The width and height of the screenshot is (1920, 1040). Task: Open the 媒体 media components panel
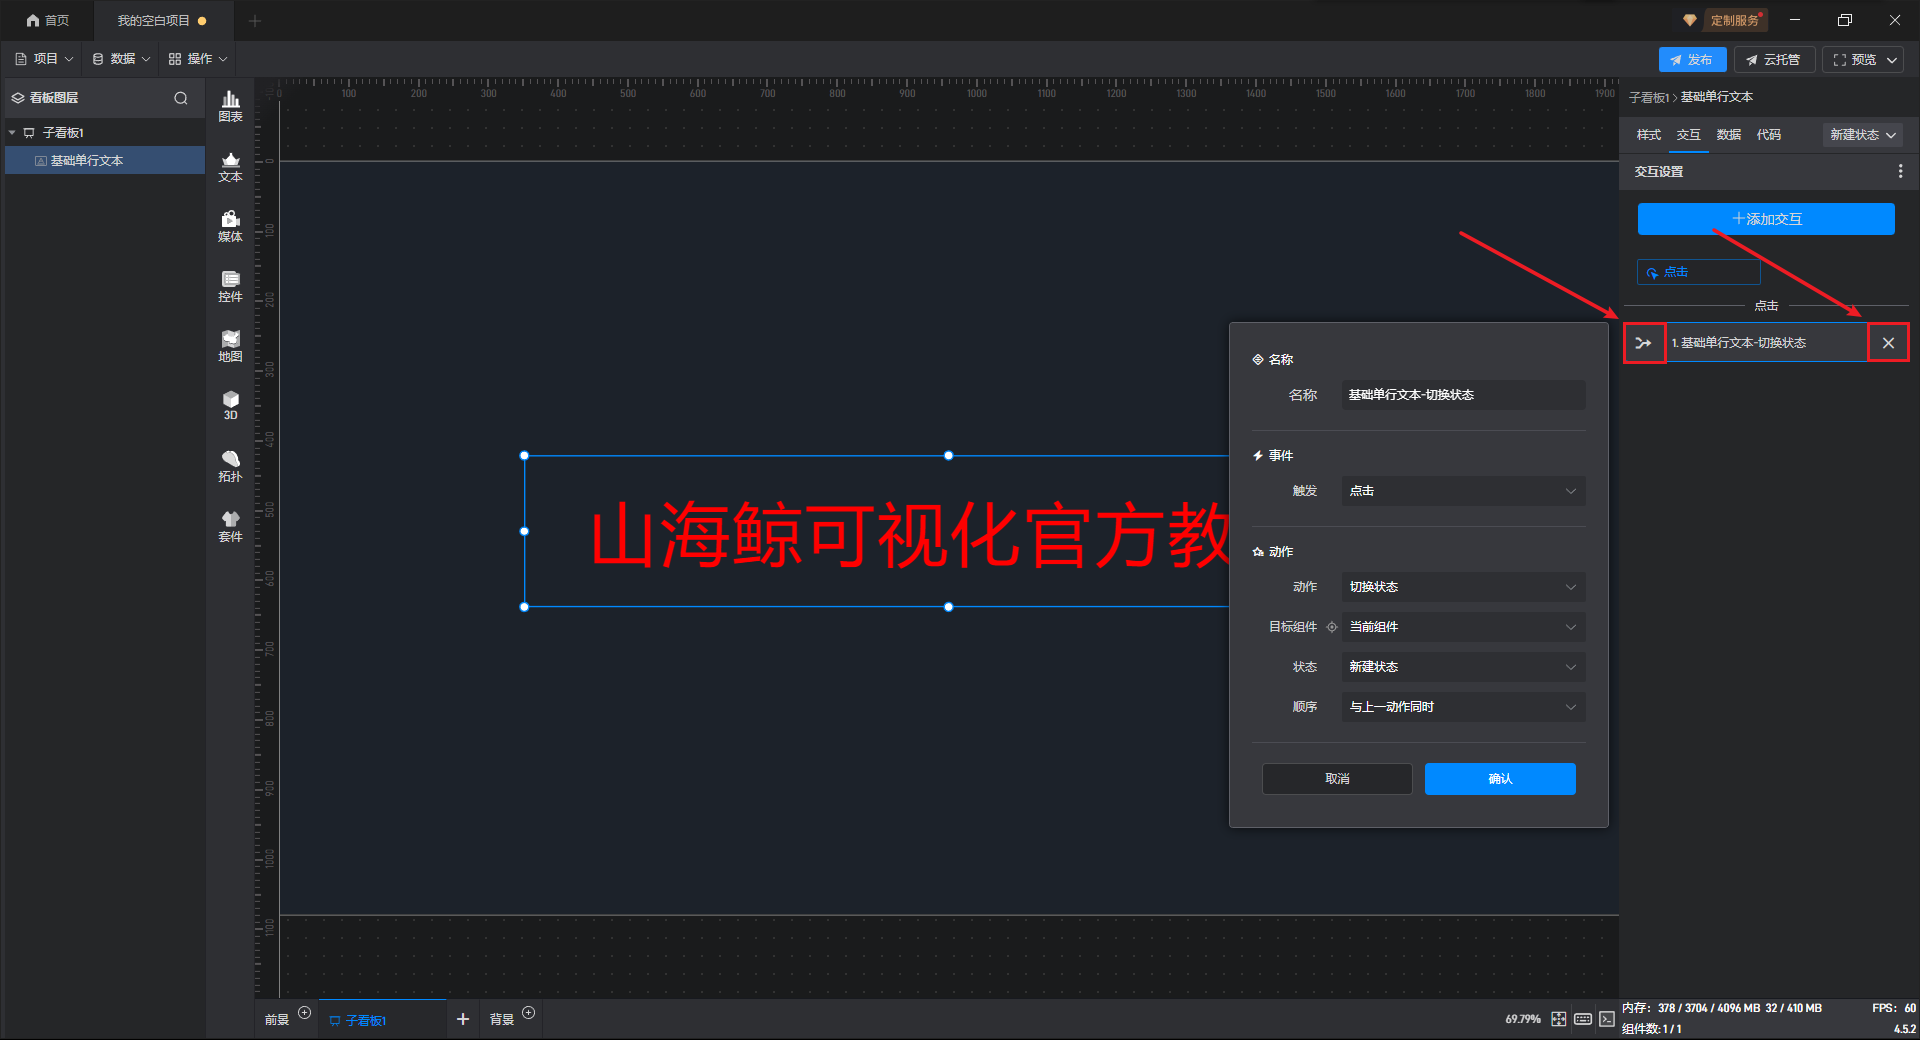(230, 226)
